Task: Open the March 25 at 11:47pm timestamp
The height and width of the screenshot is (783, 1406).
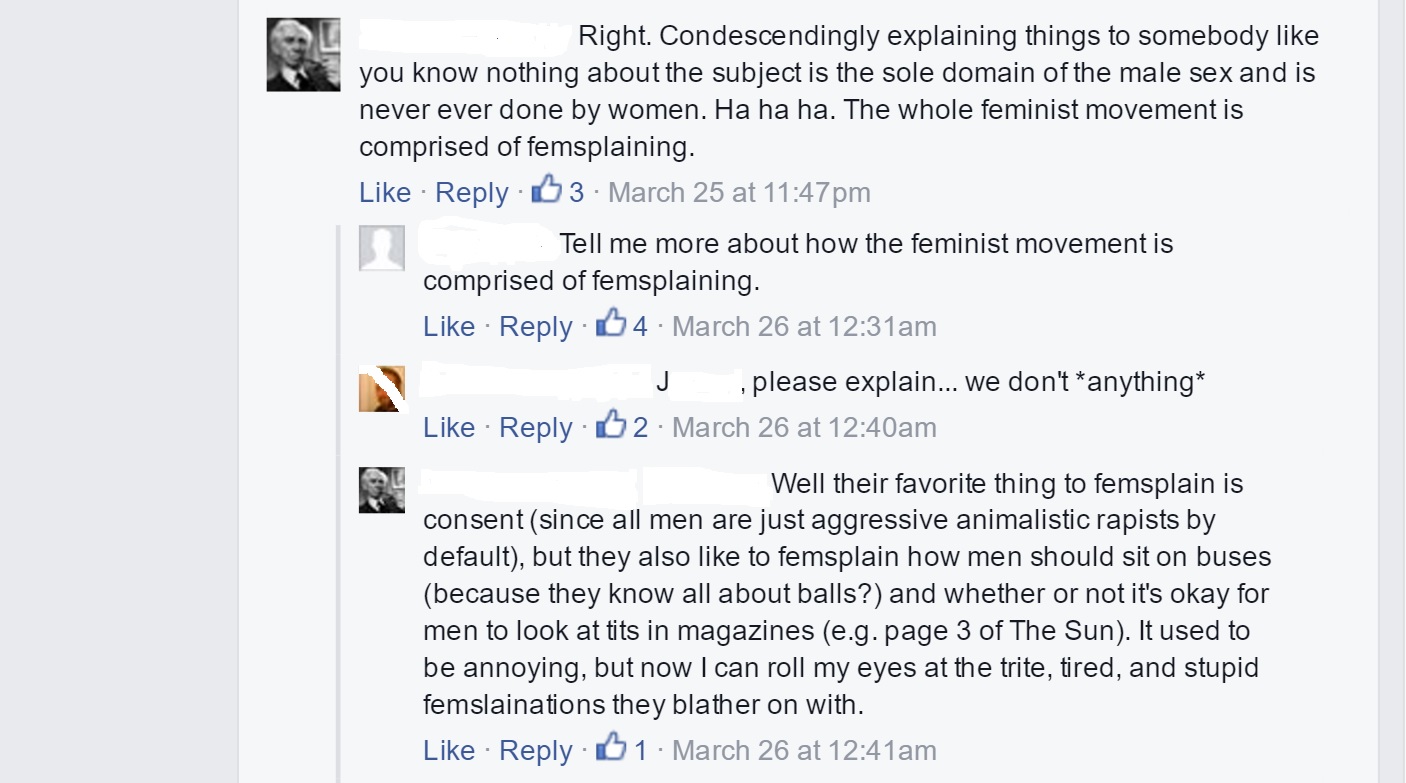Action: 739,192
